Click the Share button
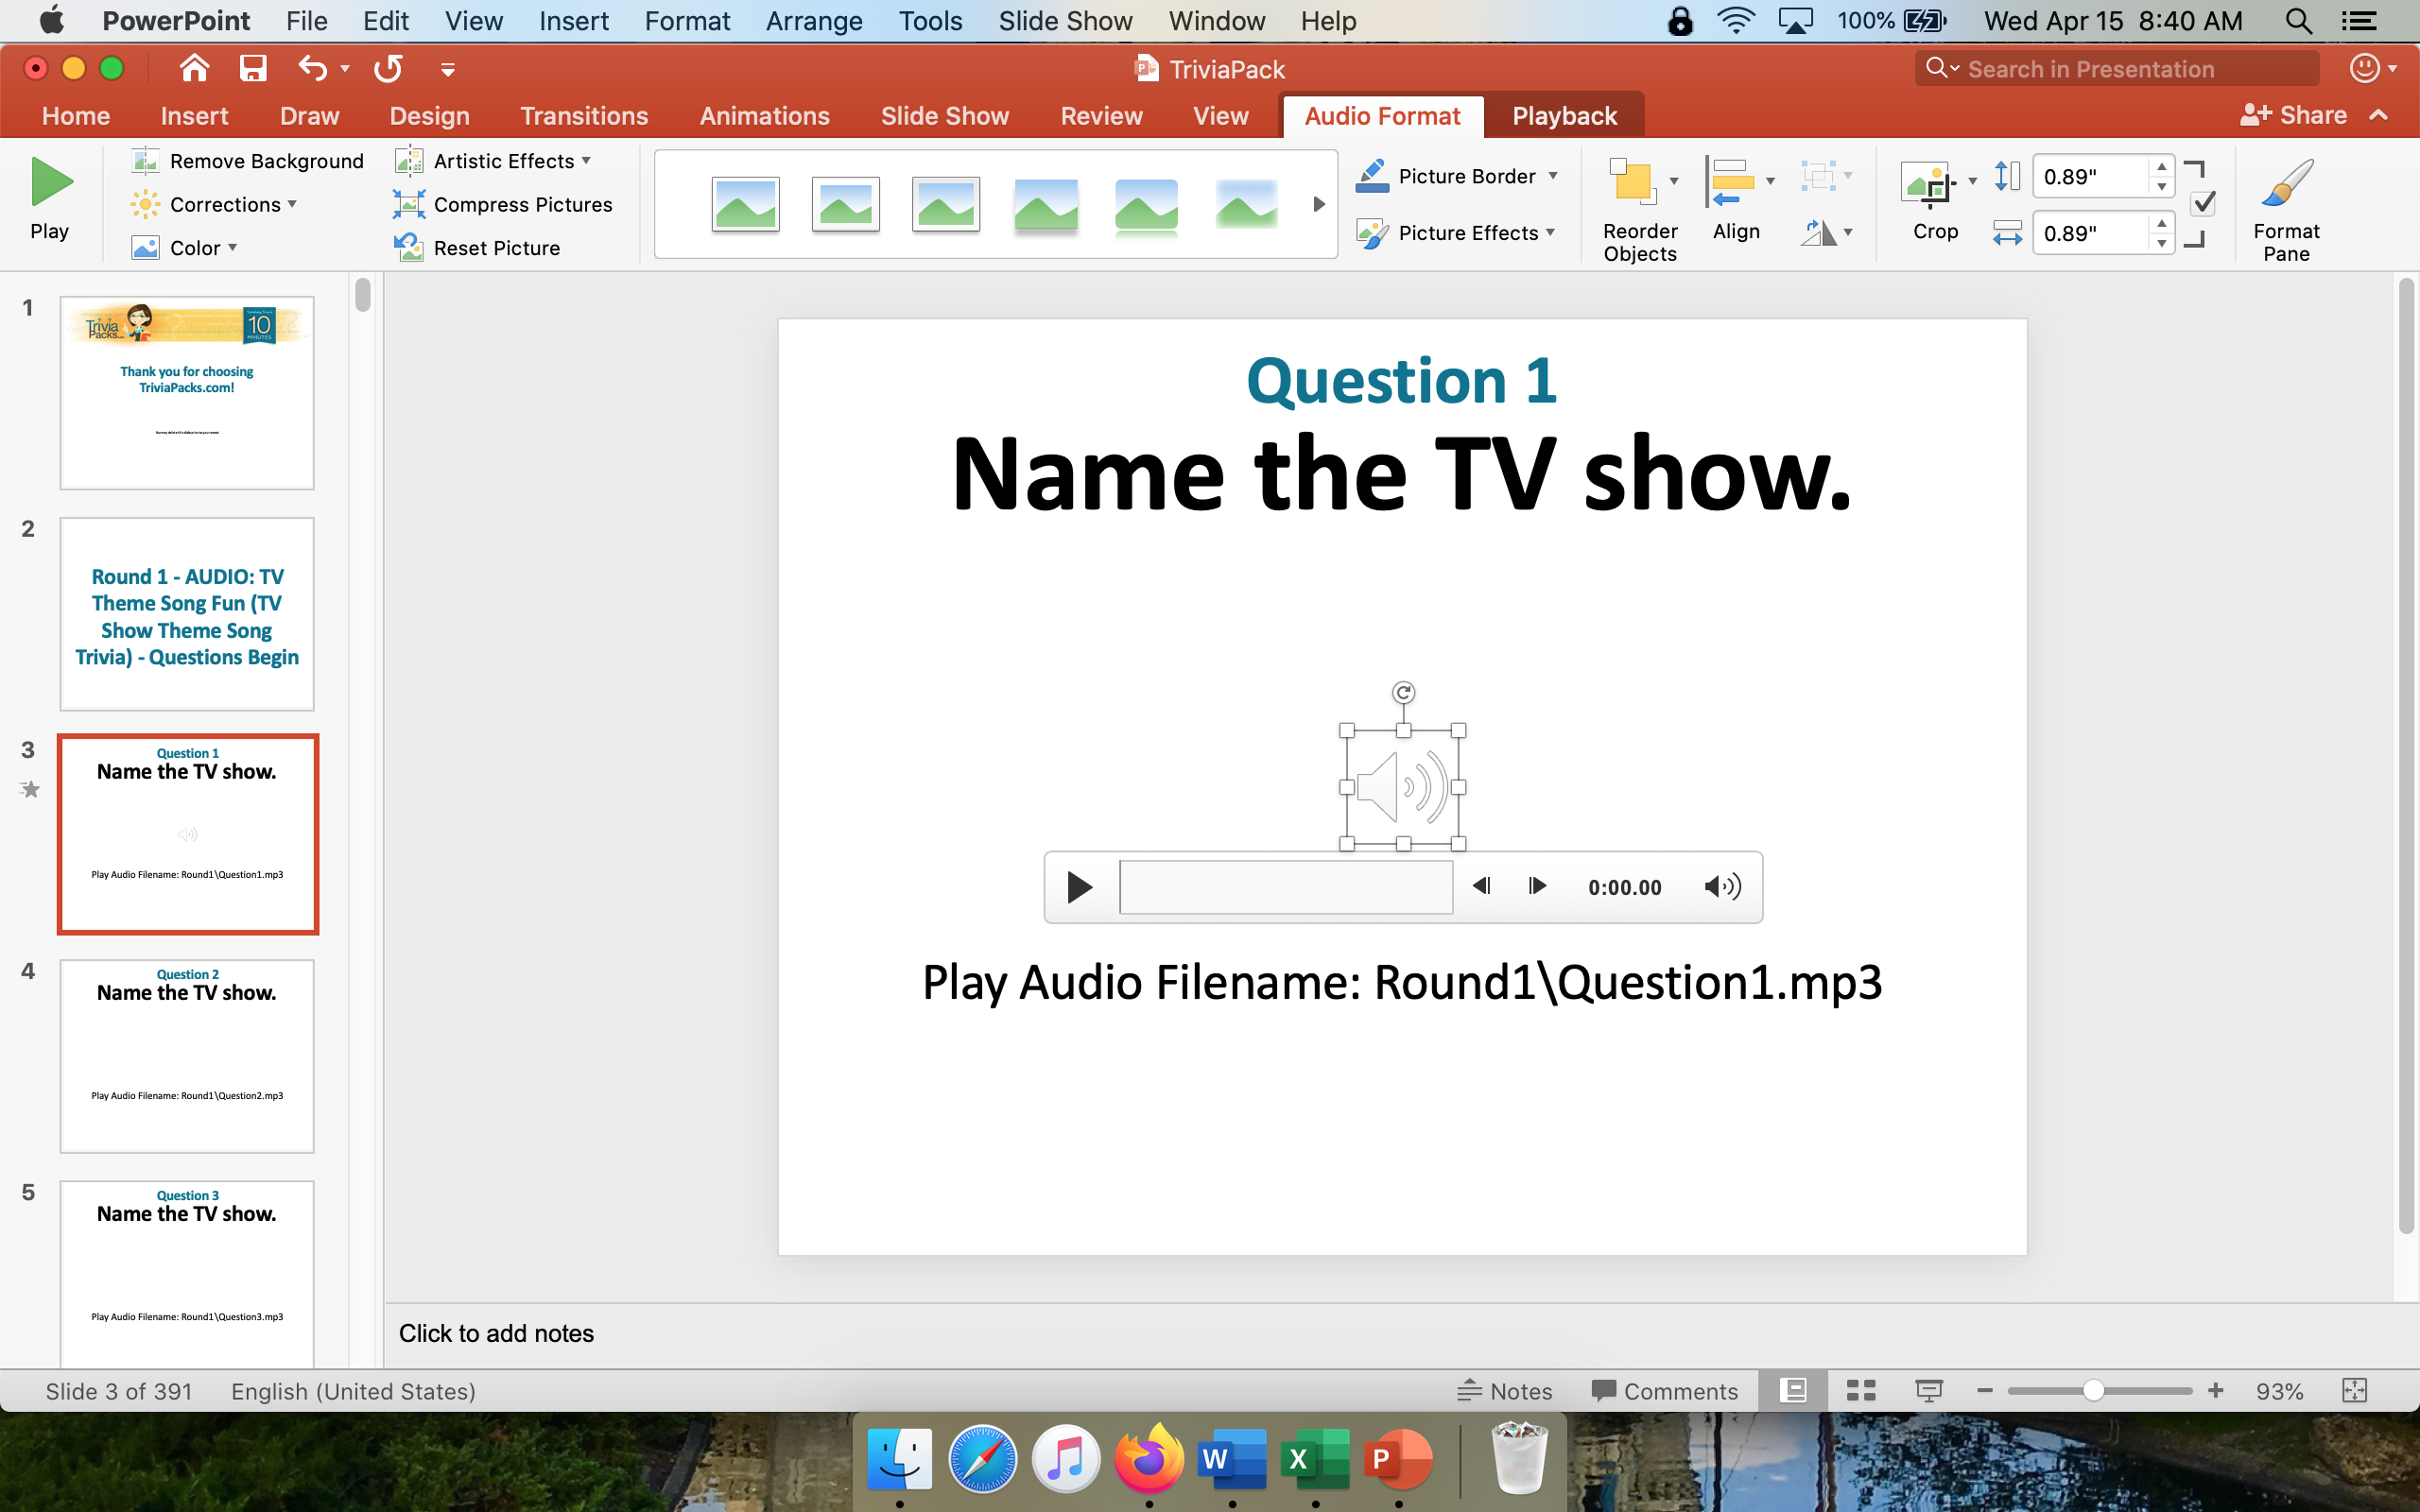The height and width of the screenshot is (1512, 2420). 2294,116
